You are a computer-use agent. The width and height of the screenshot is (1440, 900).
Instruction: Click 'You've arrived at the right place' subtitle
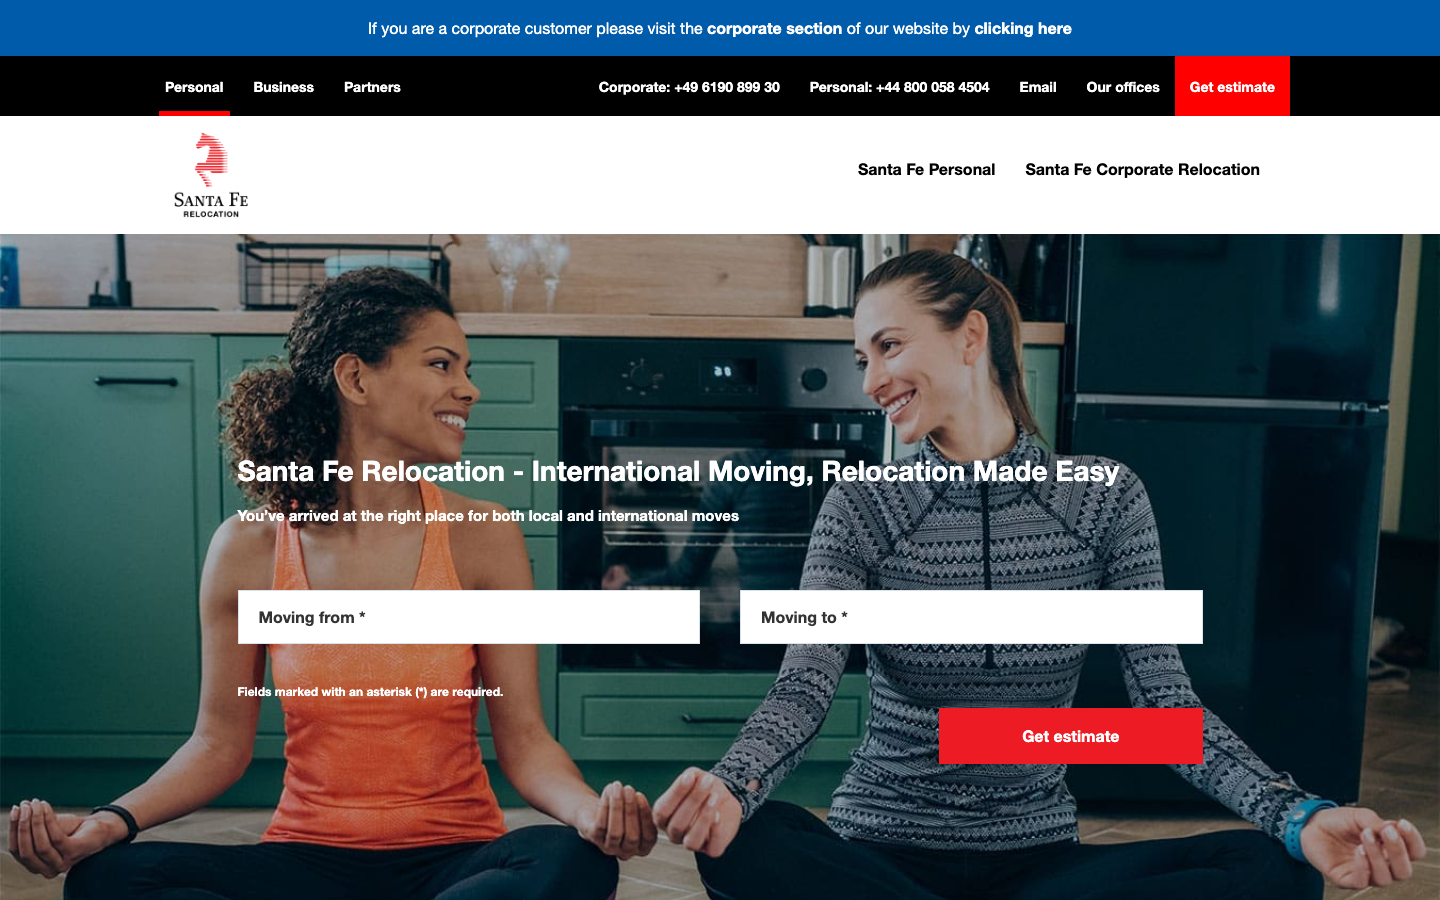pyautogui.click(x=488, y=516)
